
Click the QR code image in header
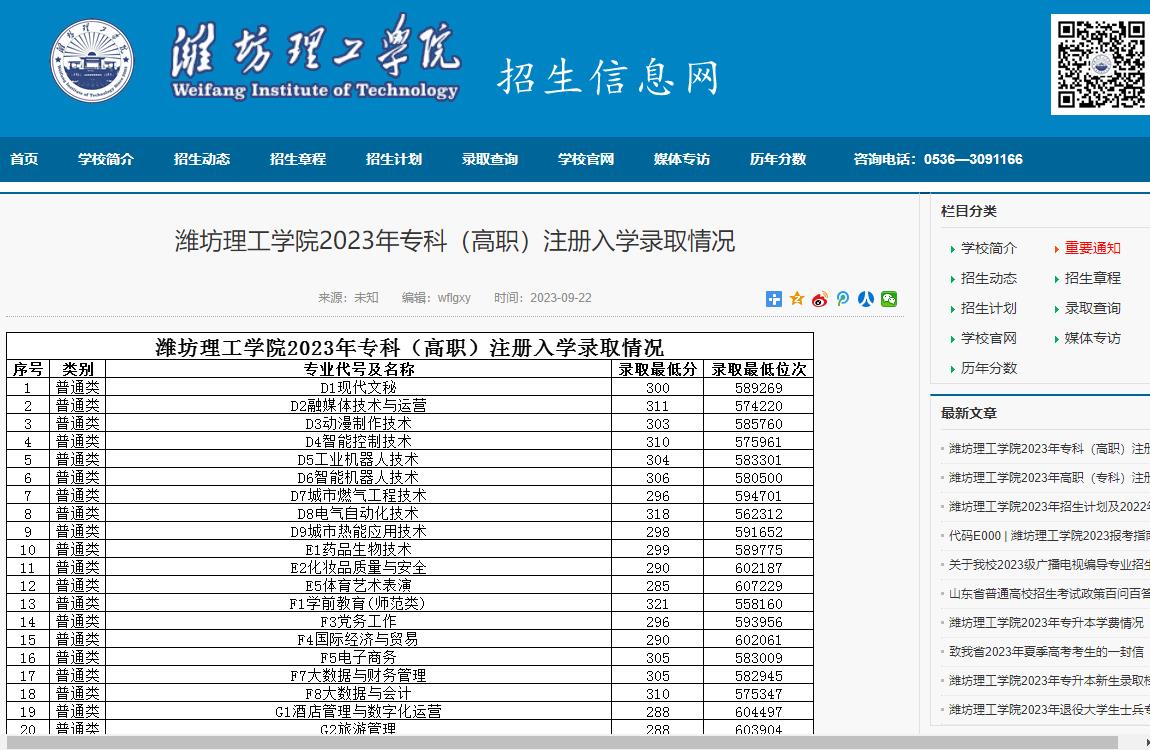click(x=1101, y=65)
